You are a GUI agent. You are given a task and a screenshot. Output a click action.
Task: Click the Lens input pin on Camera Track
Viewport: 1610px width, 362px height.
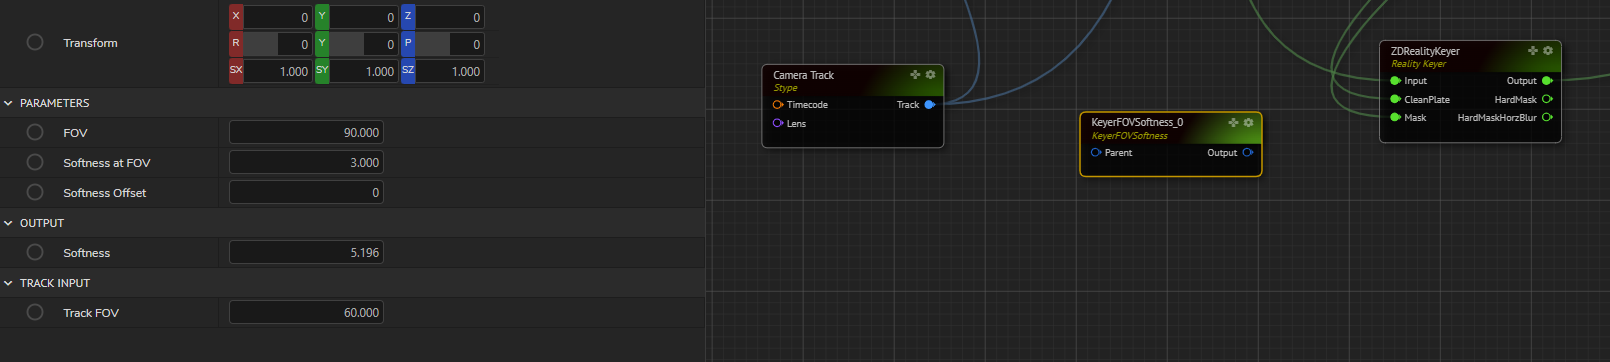(x=778, y=124)
